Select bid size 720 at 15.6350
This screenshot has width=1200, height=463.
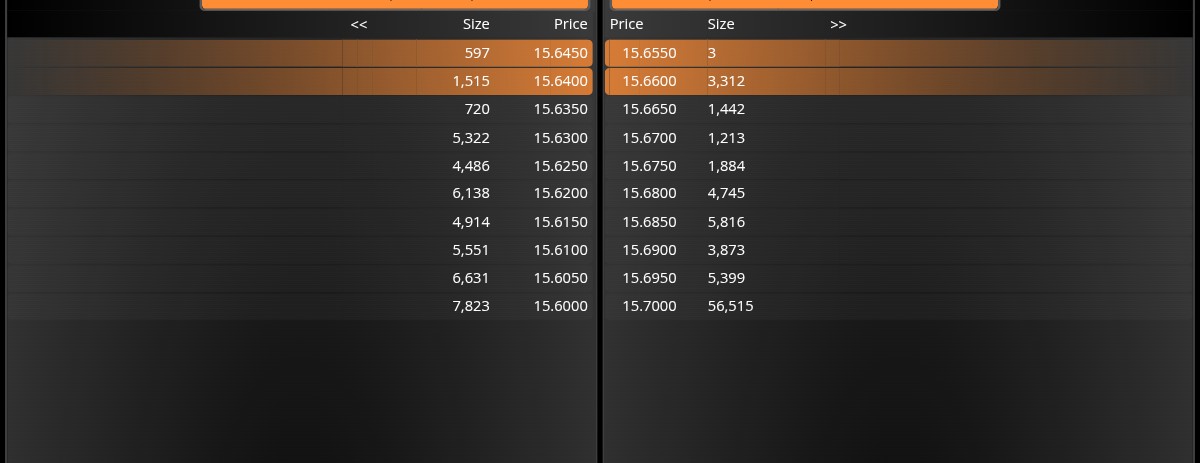click(477, 109)
